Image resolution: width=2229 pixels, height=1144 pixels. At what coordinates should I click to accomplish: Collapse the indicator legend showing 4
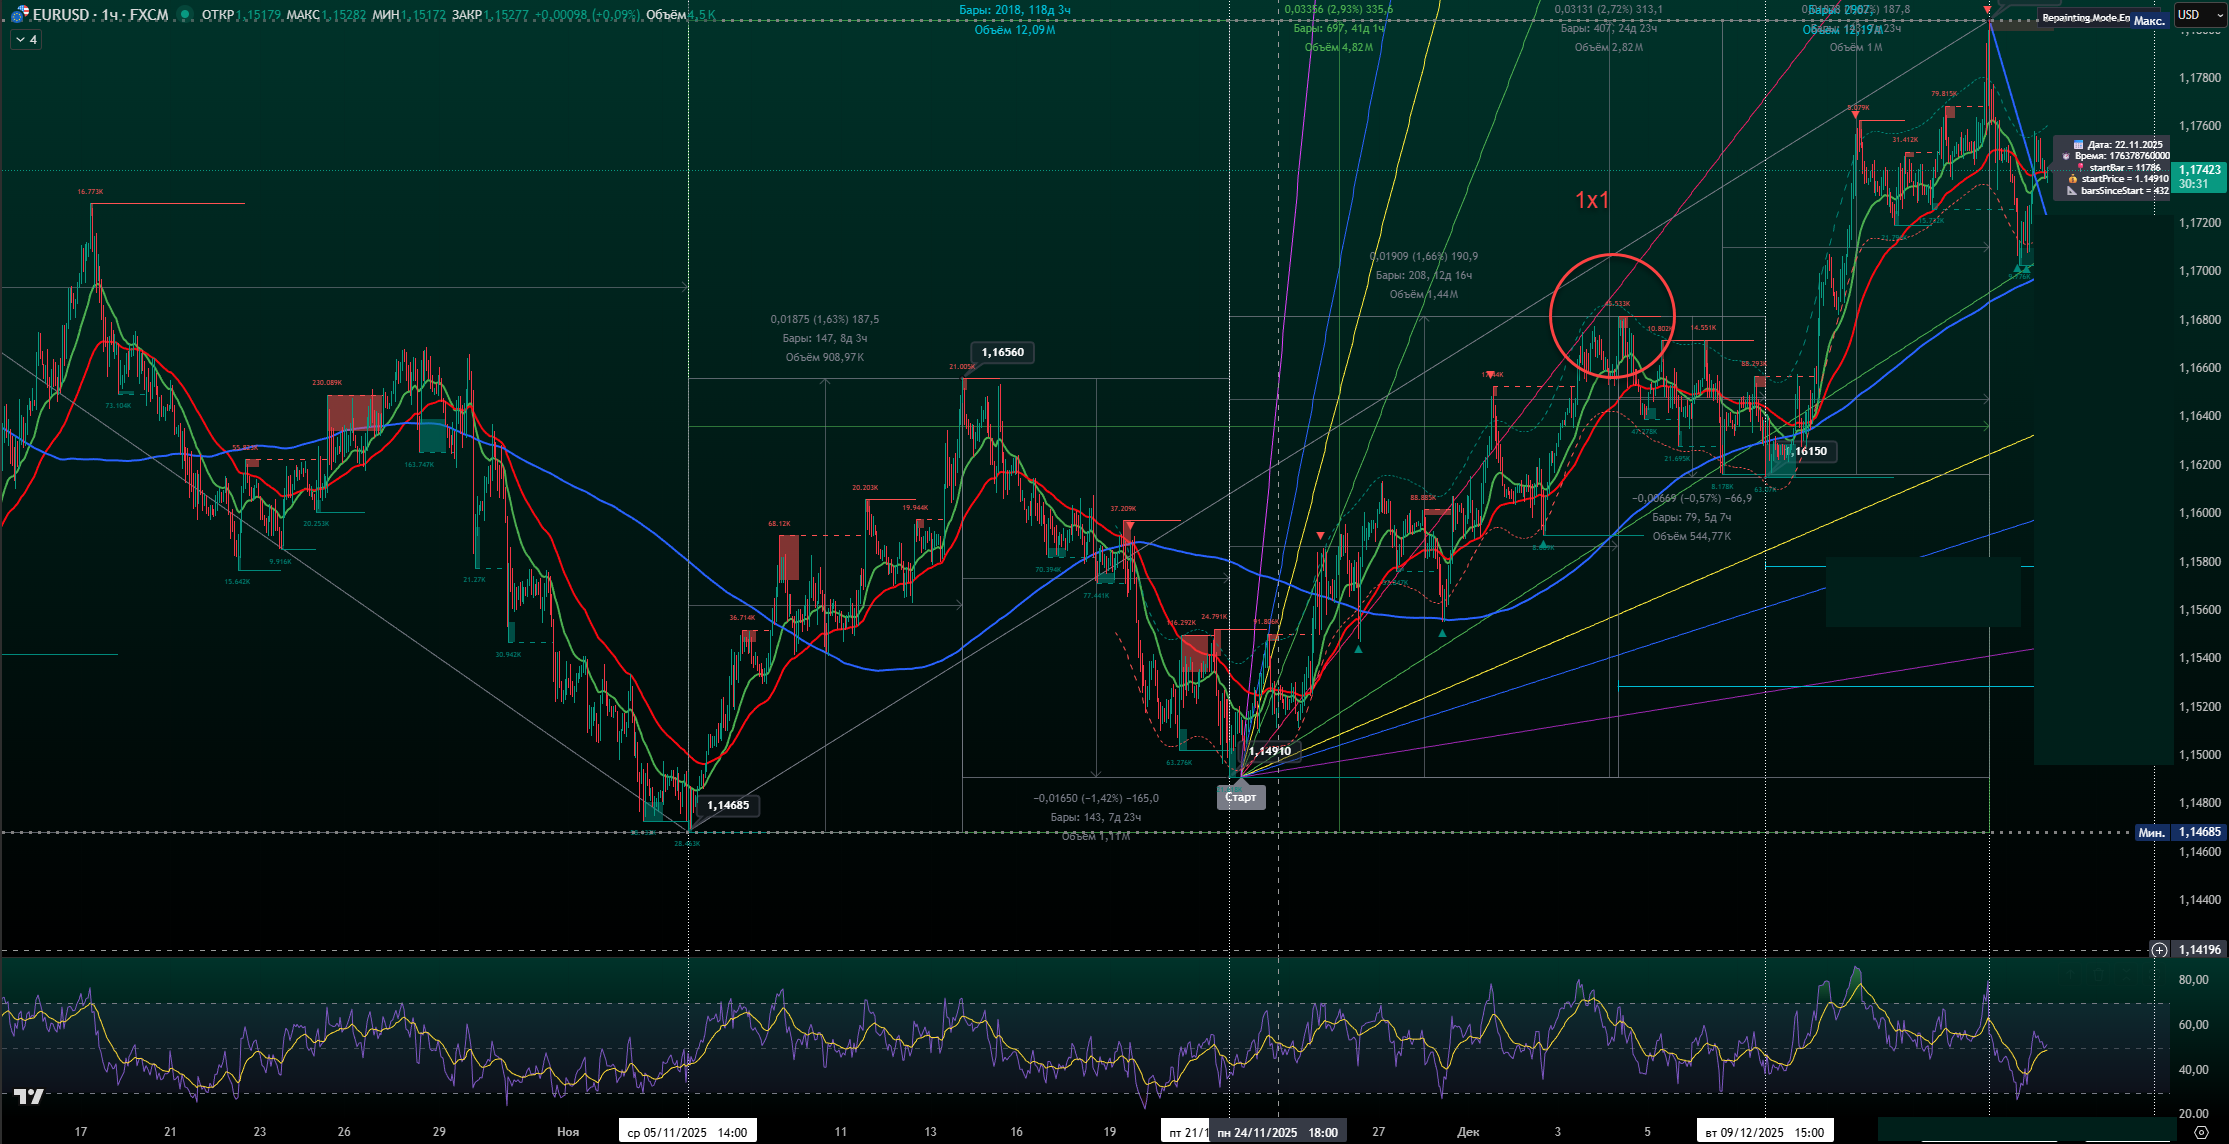point(25,40)
